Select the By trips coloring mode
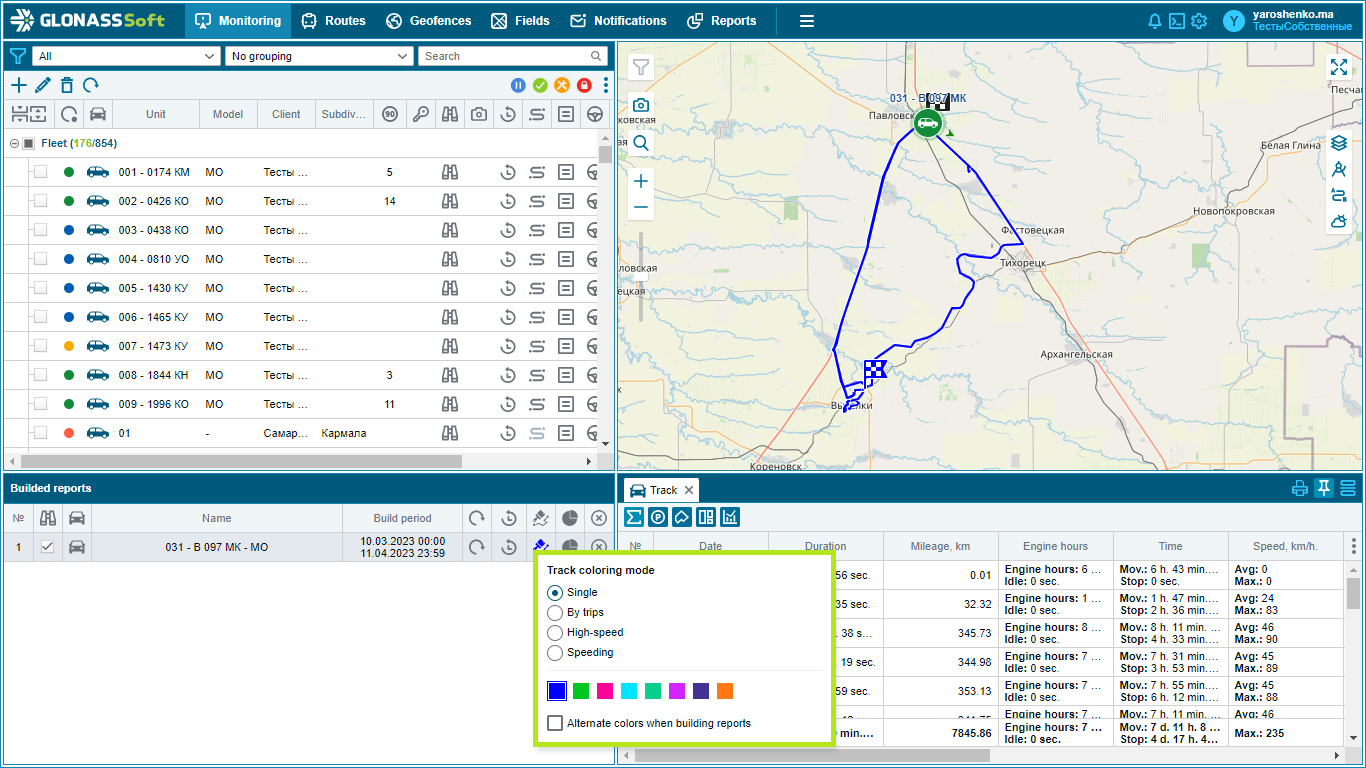Viewport: 1366px width, 768px height. (556, 612)
